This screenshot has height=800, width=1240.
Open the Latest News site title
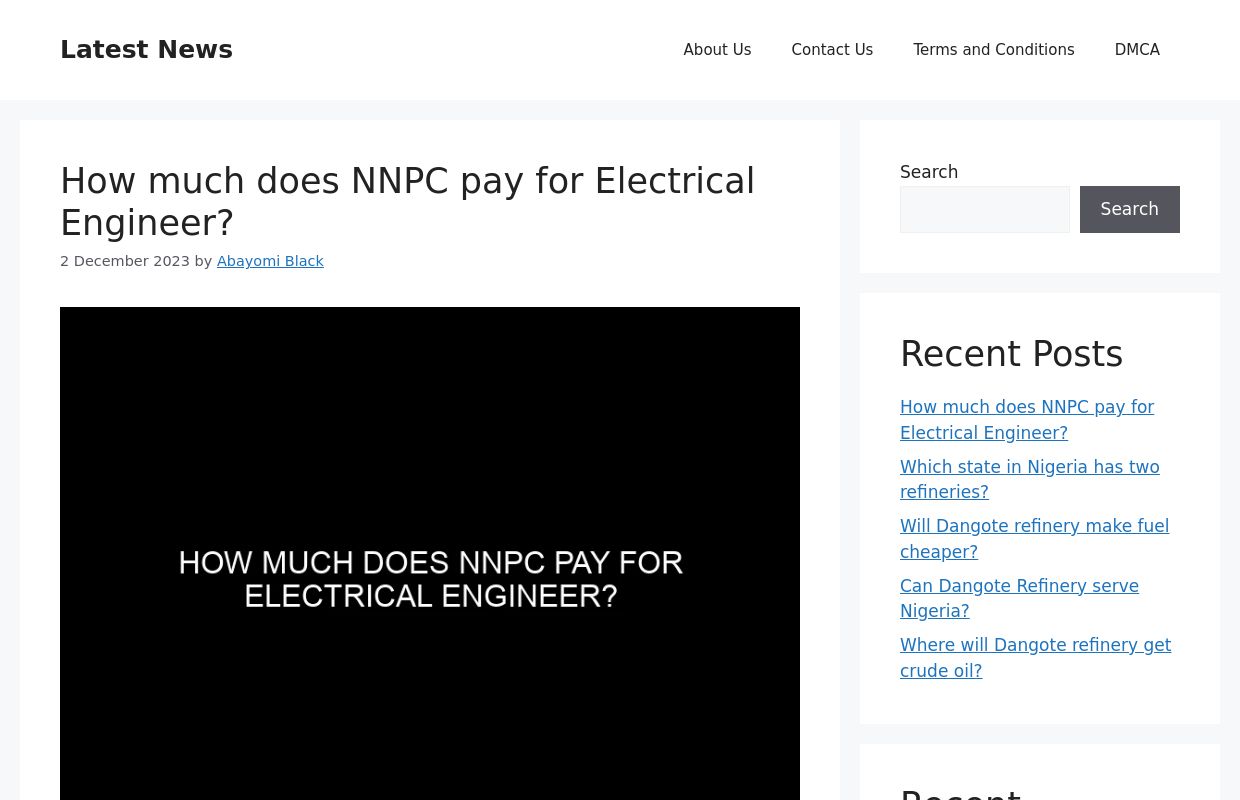(146, 50)
